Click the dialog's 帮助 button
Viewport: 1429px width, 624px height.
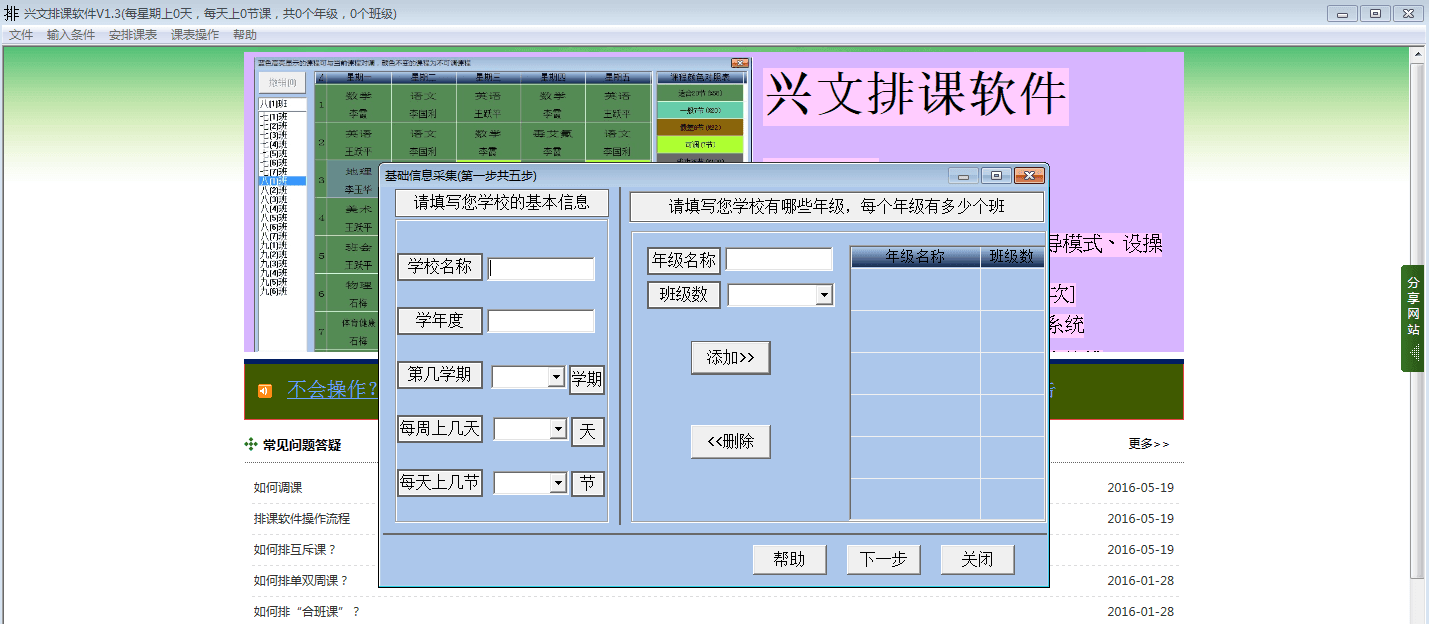[790, 560]
